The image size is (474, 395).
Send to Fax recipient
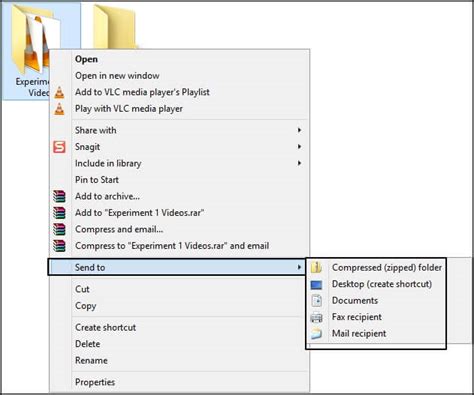point(357,317)
